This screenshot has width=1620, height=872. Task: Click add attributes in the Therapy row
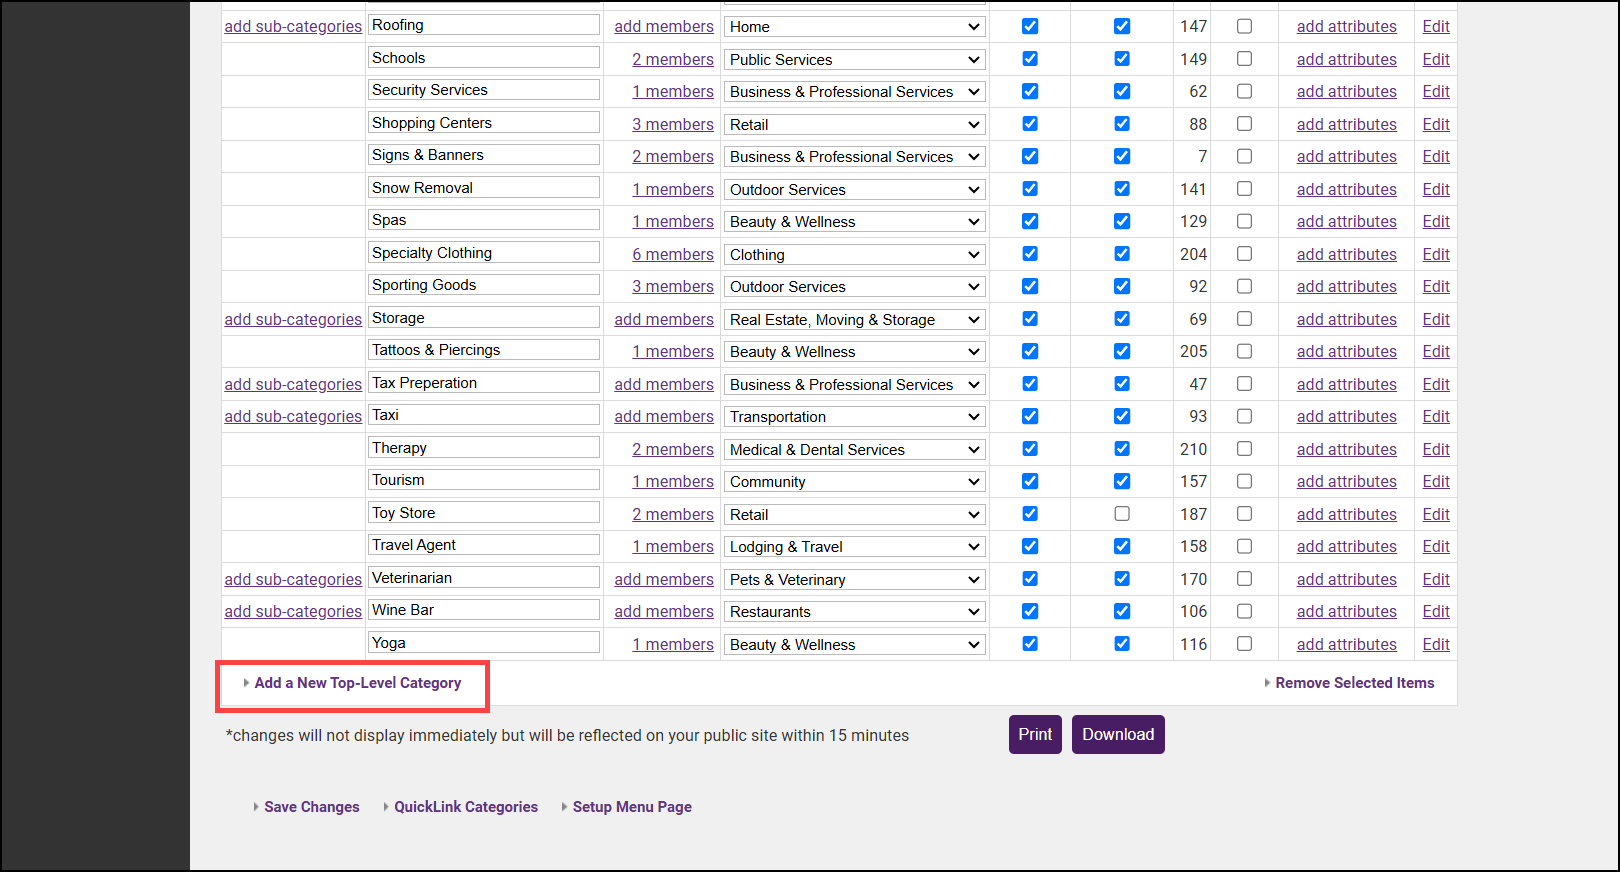pyautogui.click(x=1346, y=449)
